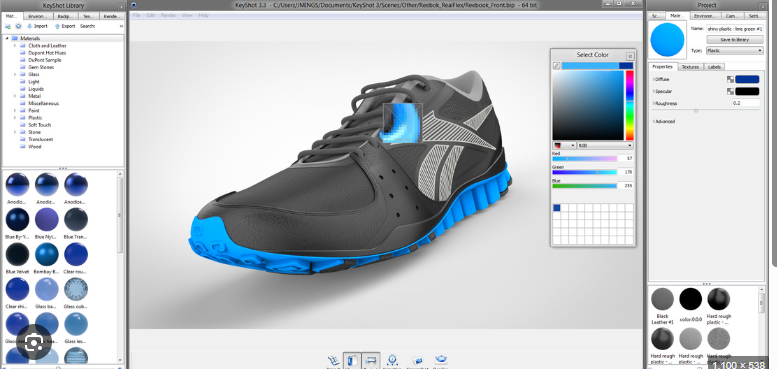Click the add folder icon in library toolbar
777x369 pixels.
(8, 26)
